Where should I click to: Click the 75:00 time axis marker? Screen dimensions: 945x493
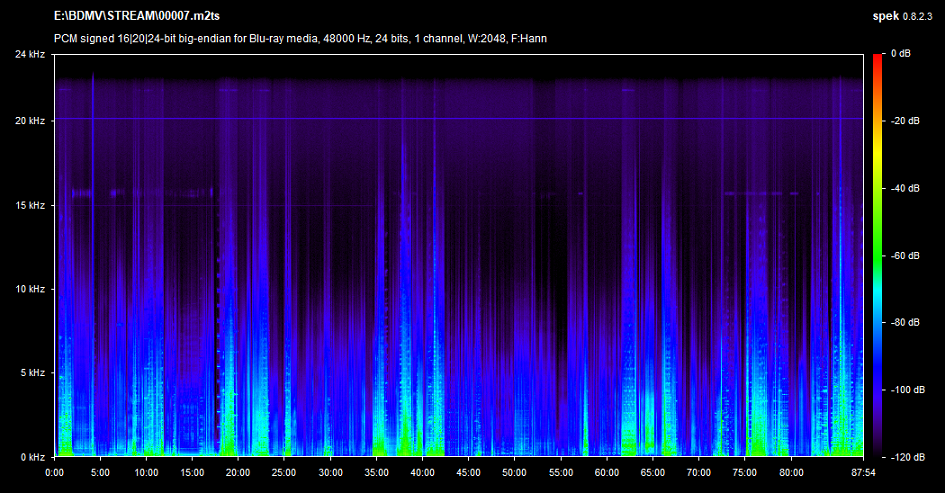pyautogui.click(x=744, y=471)
